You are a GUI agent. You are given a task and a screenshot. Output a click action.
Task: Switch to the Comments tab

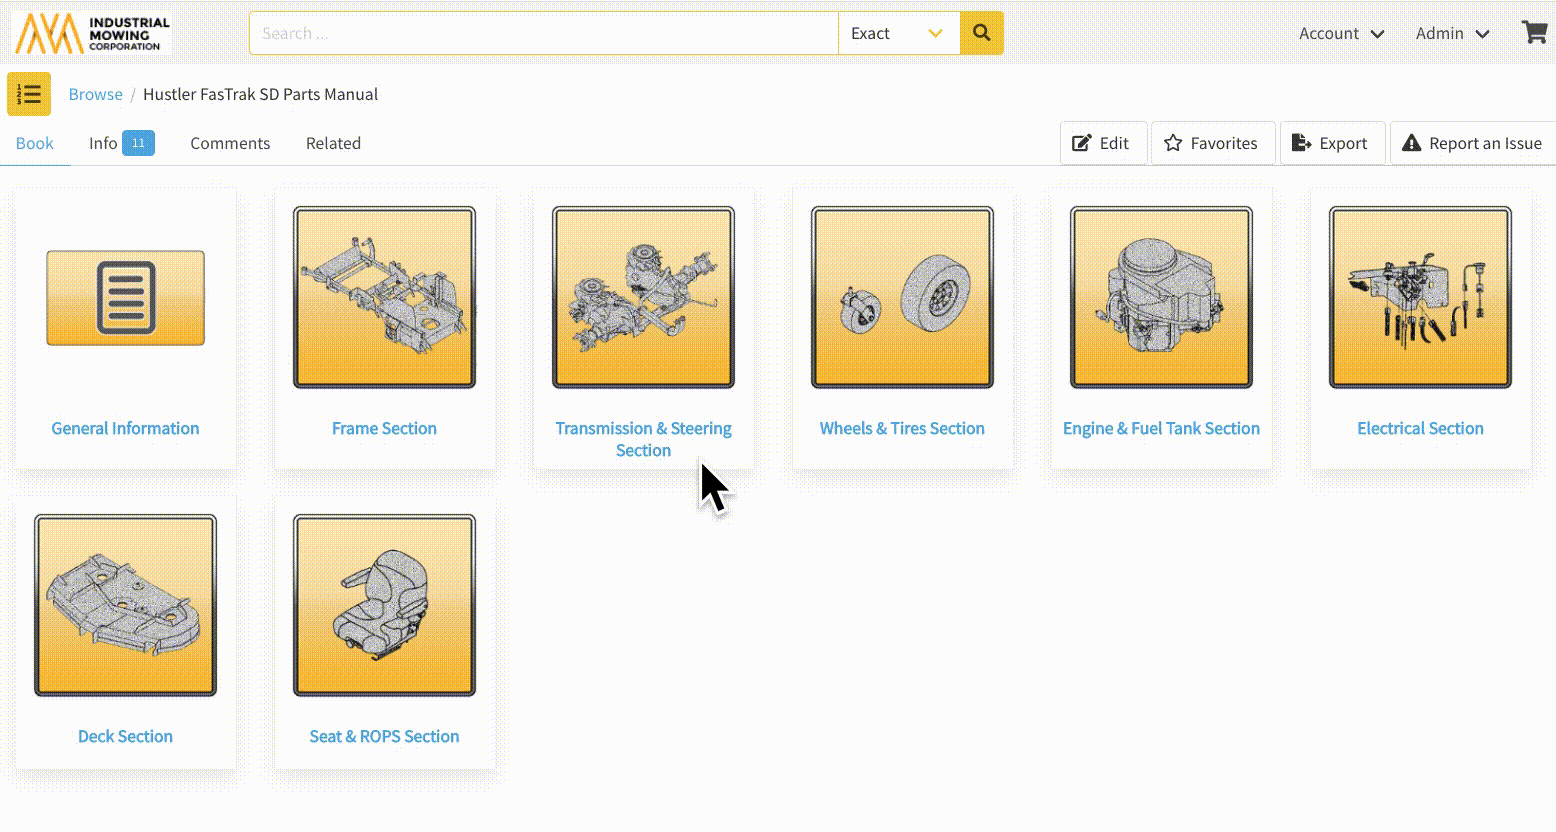click(x=230, y=143)
